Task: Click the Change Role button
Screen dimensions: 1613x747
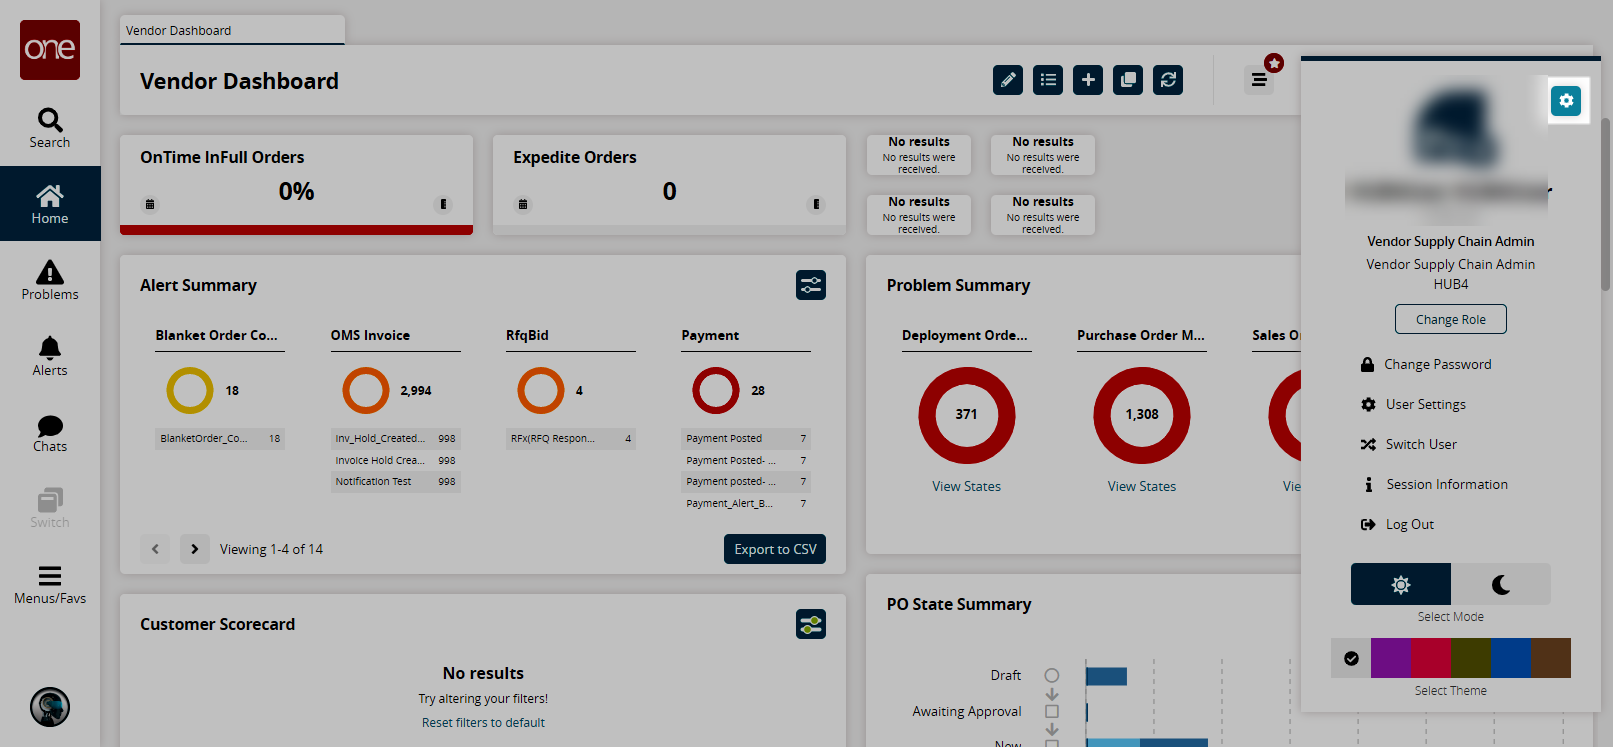Action: (x=1451, y=319)
